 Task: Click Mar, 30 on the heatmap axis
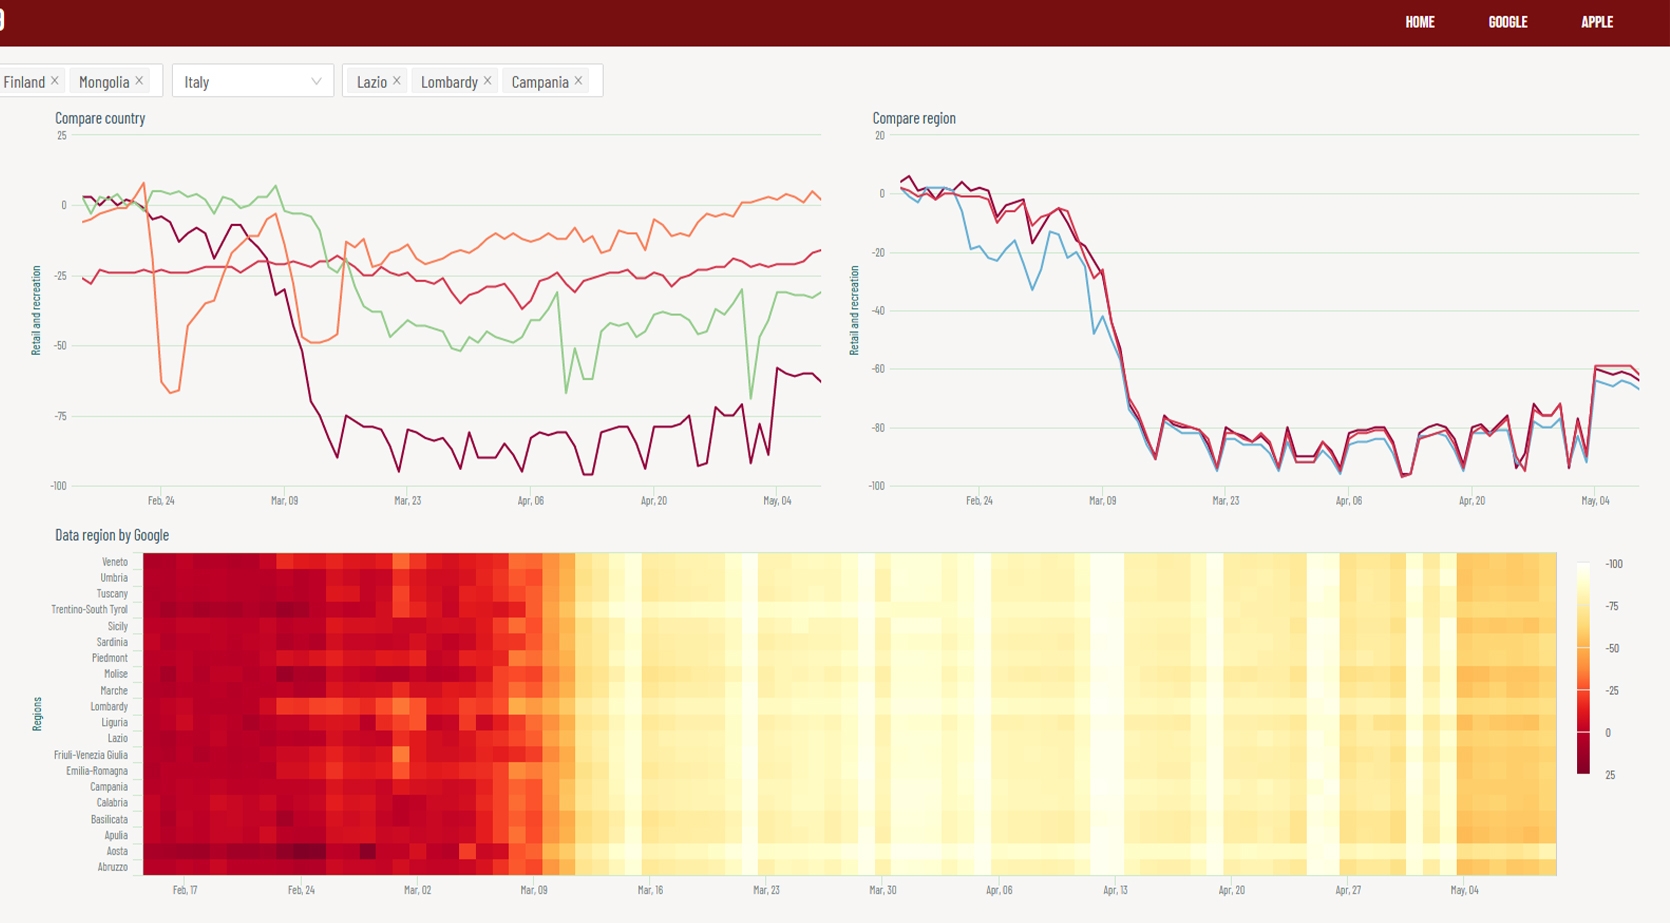pyautogui.click(x=883, y=890)
